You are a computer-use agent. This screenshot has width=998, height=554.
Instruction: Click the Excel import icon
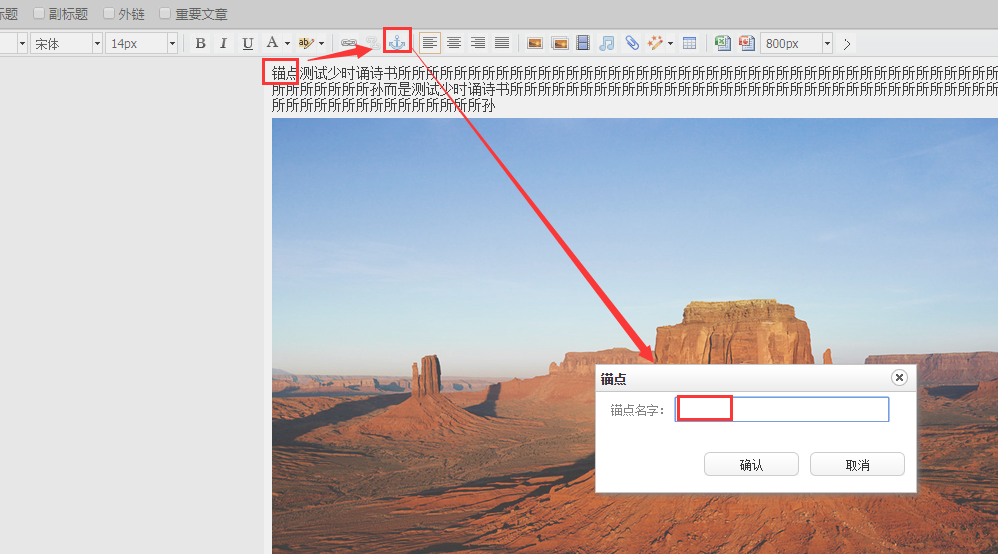(x=722, y=43)
